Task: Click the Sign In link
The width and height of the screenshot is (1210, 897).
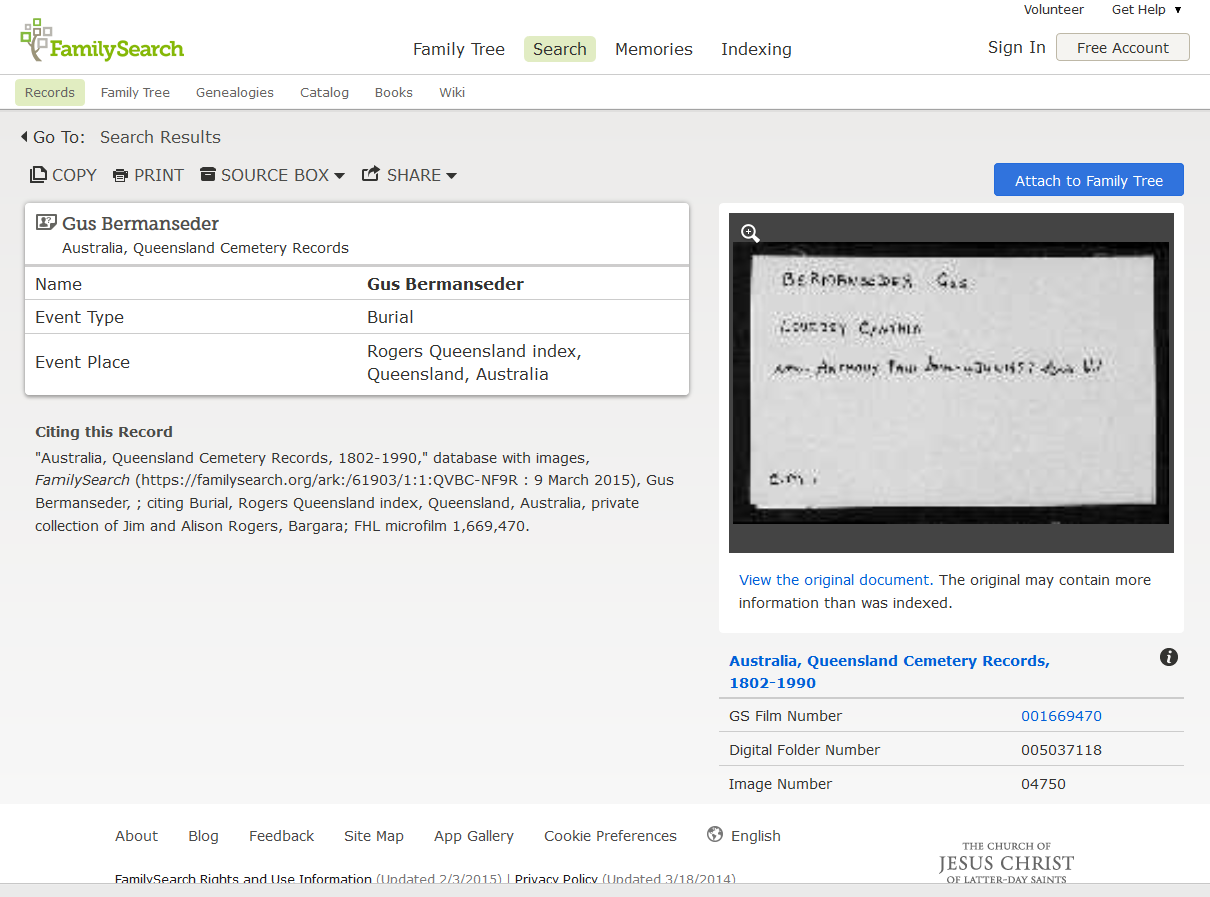Action: [1017, 47]
